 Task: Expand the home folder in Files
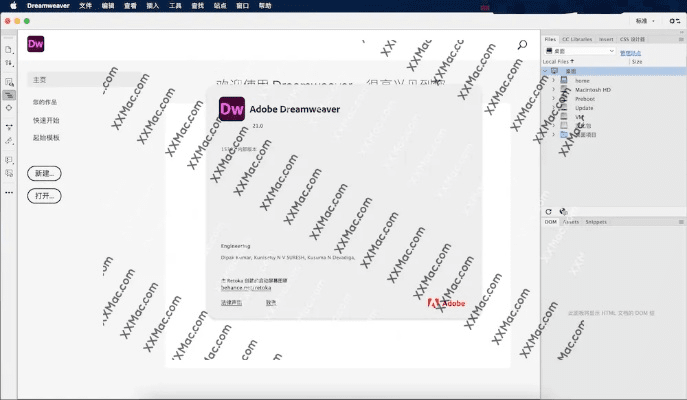[x=553, y=80]
